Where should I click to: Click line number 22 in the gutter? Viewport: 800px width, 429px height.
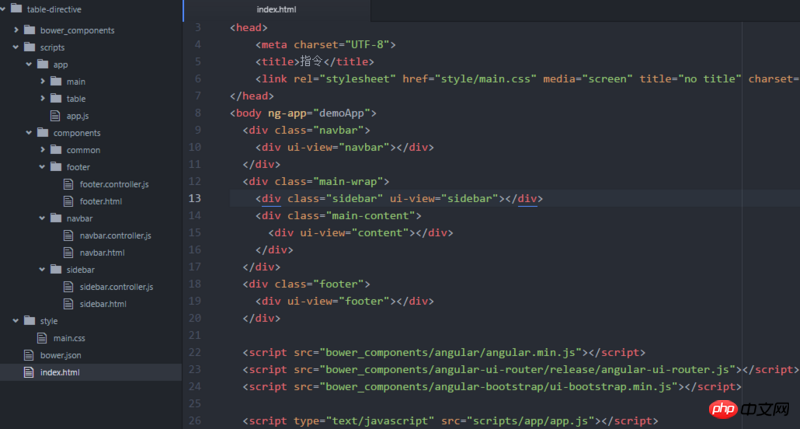coord(195,352)
